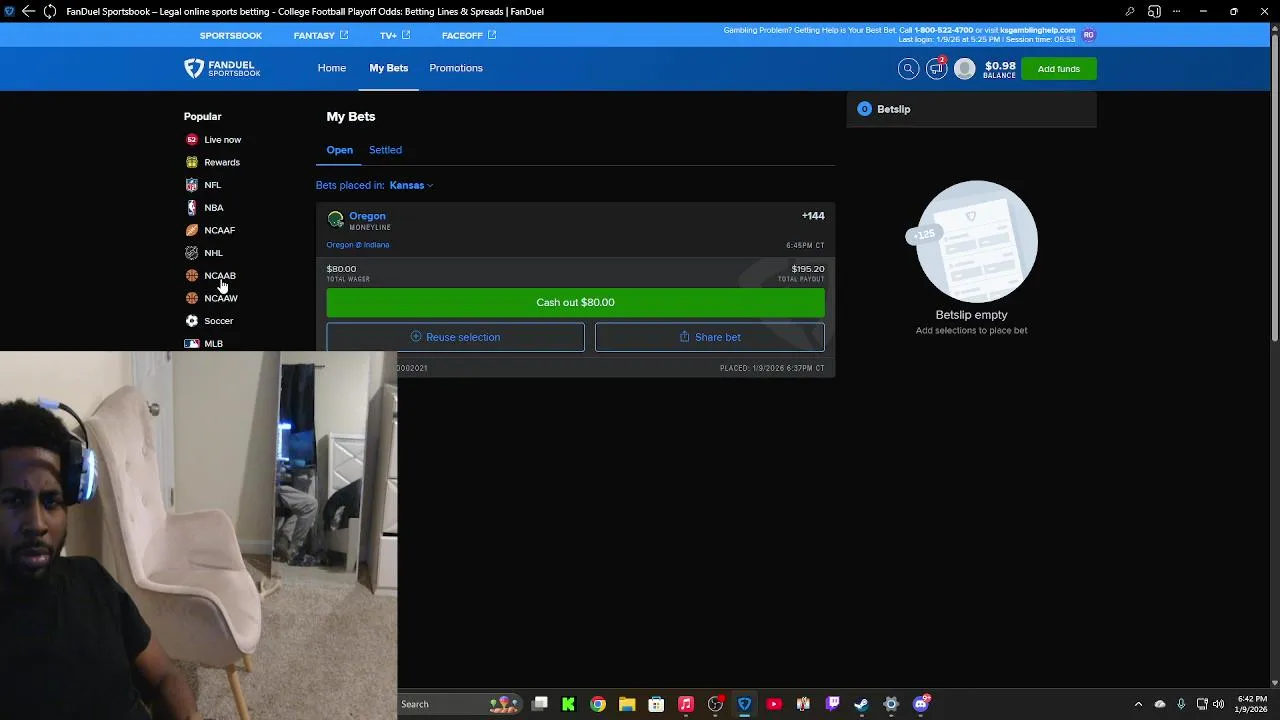The width and height of the screenshot is (1280, 720).
Task: Open the account profile avatar
Action: pos(964,68)
